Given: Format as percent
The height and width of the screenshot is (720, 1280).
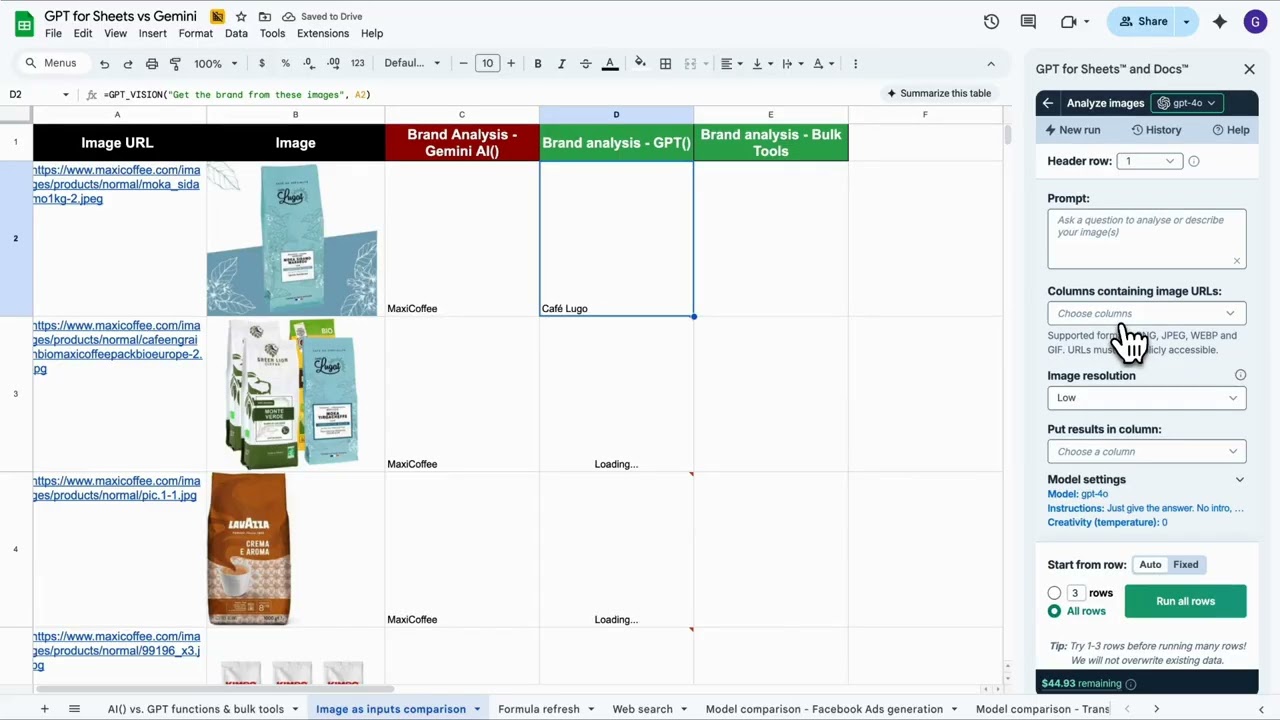Looking at the screenshot, I should [x=285, y=63].
